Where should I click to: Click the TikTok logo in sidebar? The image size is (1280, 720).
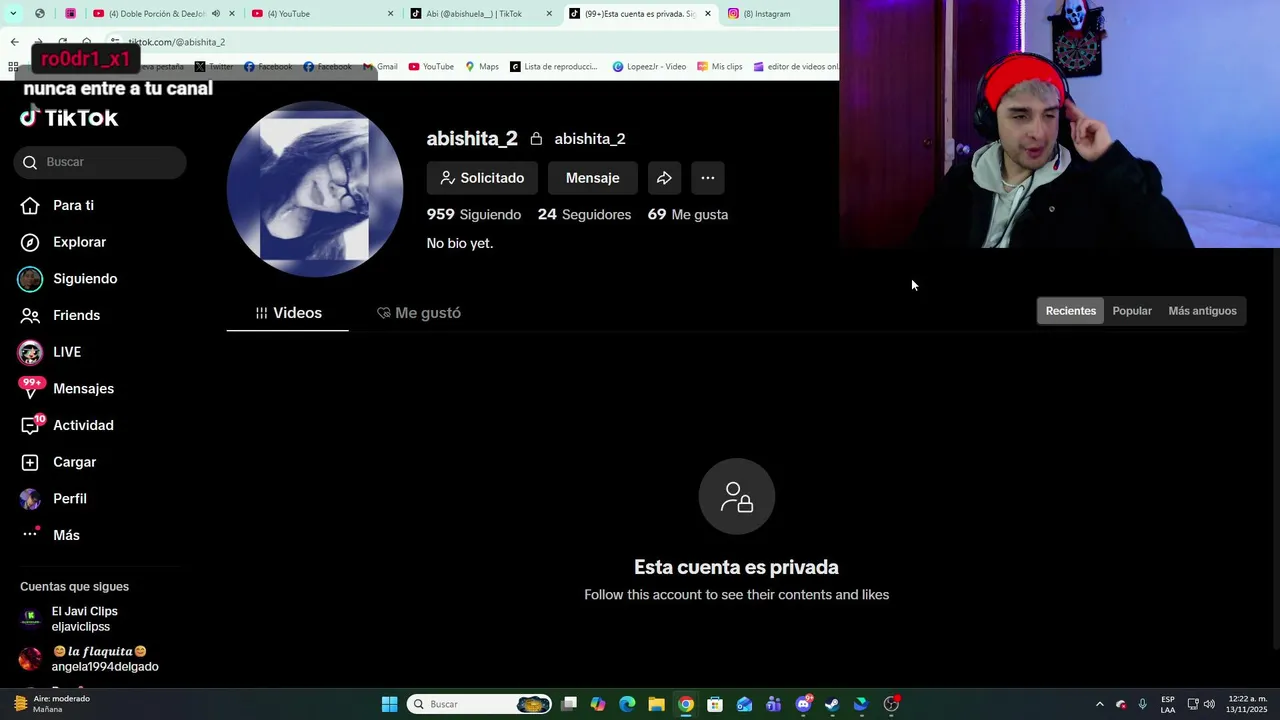69,118
